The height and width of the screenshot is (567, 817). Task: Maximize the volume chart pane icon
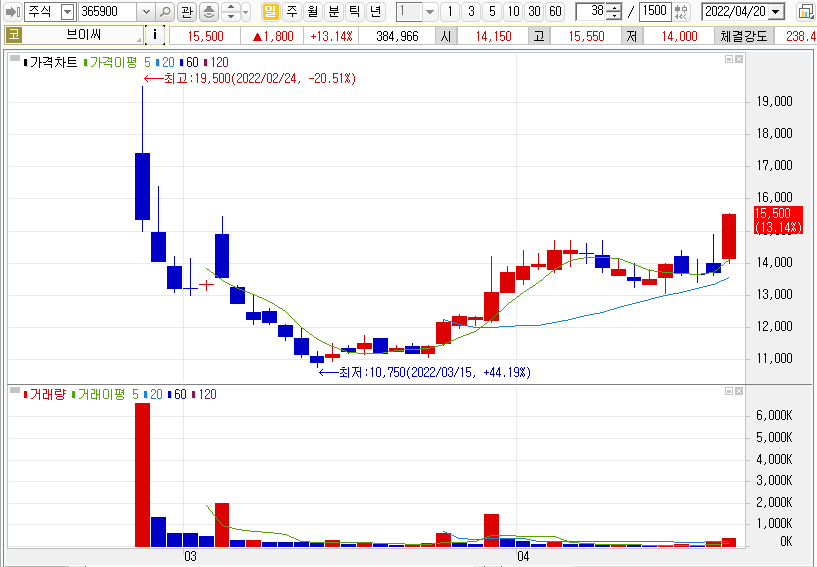[729, 391]
